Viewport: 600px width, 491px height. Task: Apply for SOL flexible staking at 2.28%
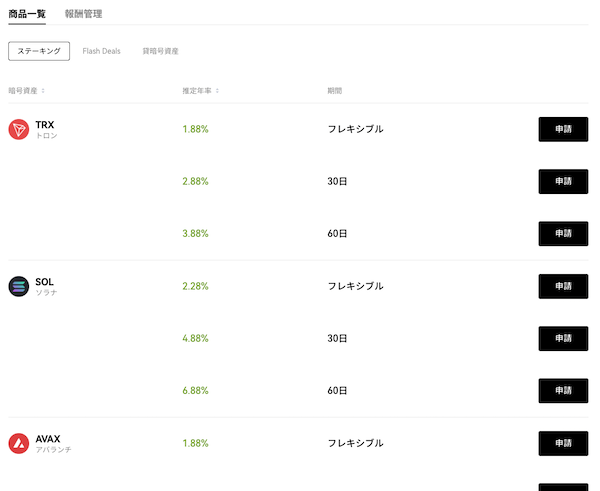click(563, 286)
